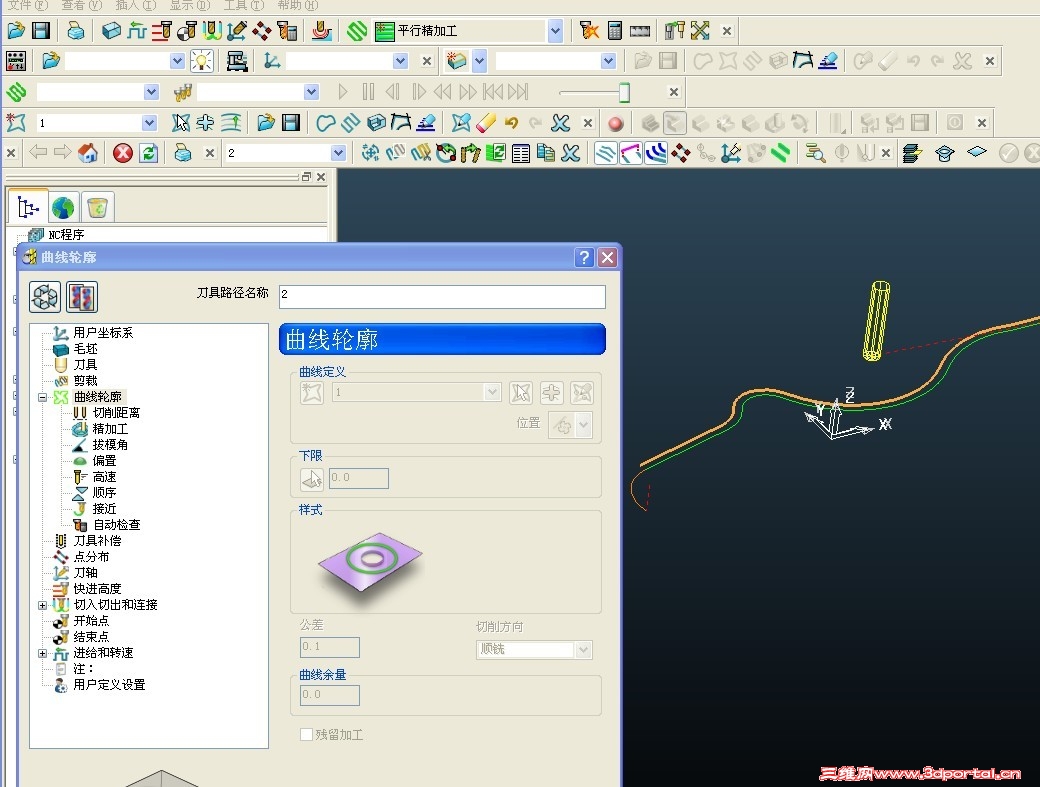Open 精加工 settings page

point(110,428)
